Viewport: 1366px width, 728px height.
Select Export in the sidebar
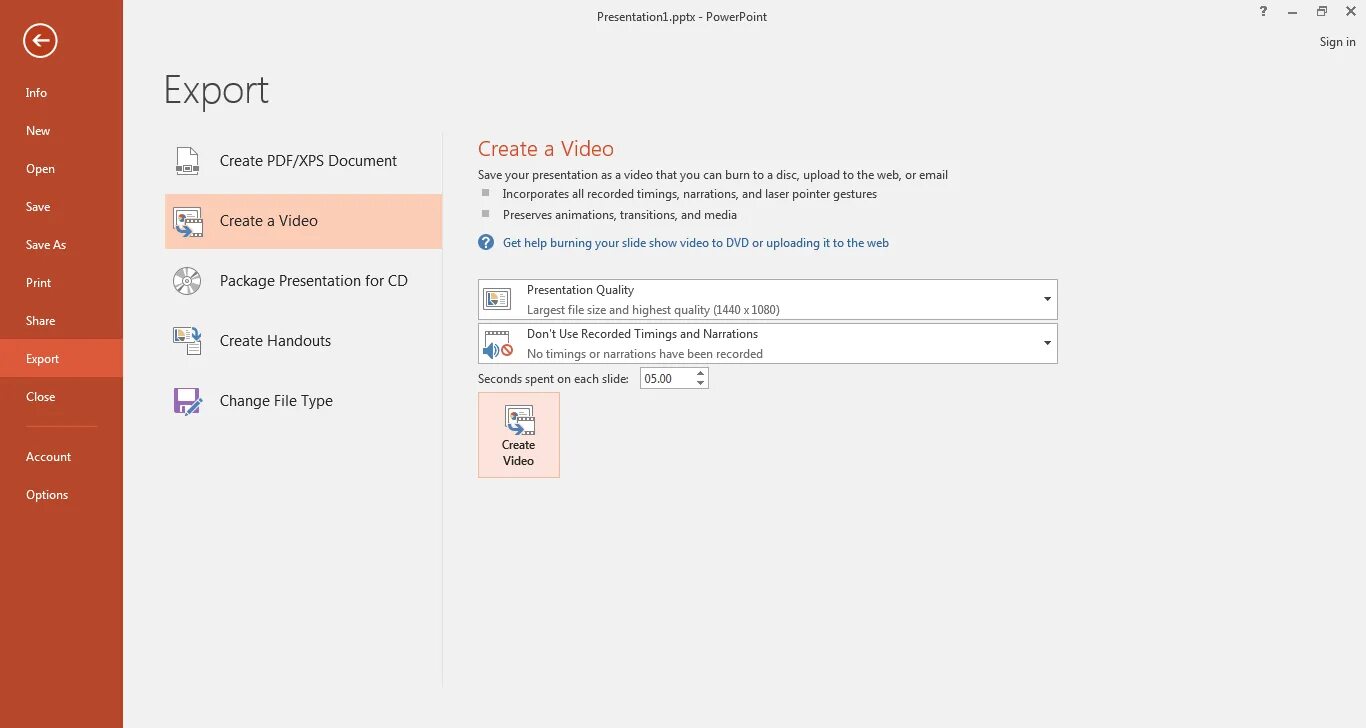61,359
